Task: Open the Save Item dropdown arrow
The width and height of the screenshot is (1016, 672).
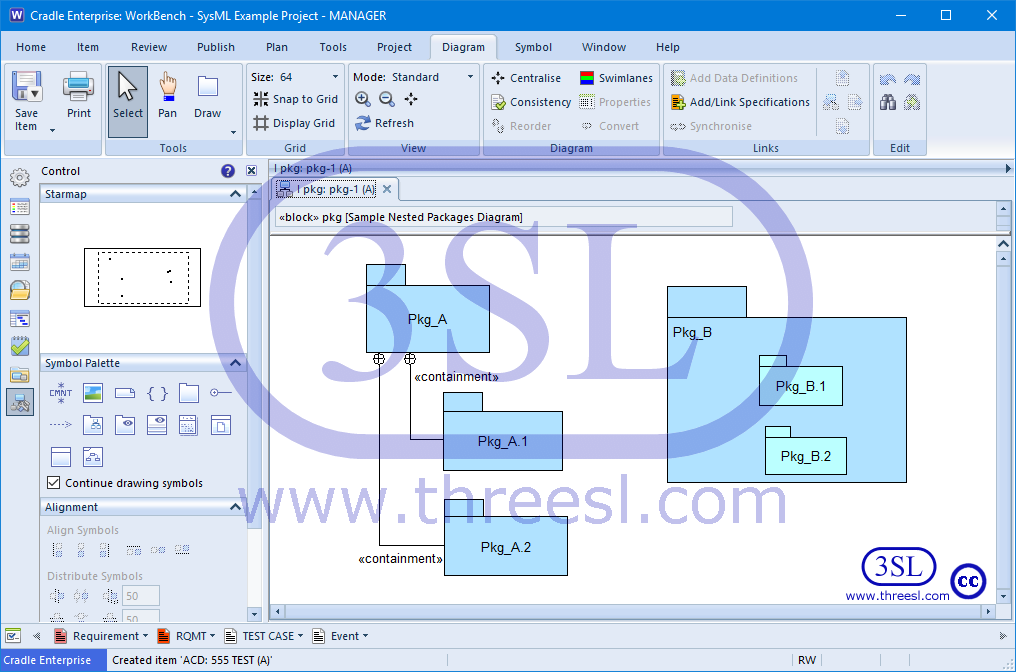Action: (52, 130)
